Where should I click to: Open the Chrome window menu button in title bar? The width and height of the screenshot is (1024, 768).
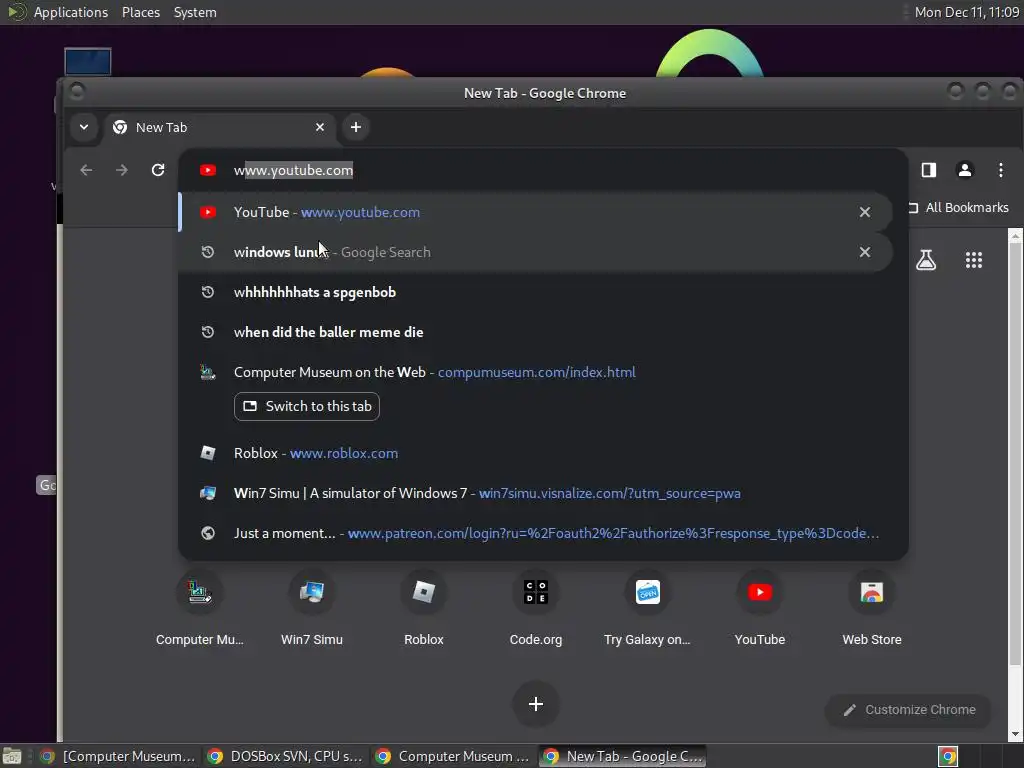[77, 91]
